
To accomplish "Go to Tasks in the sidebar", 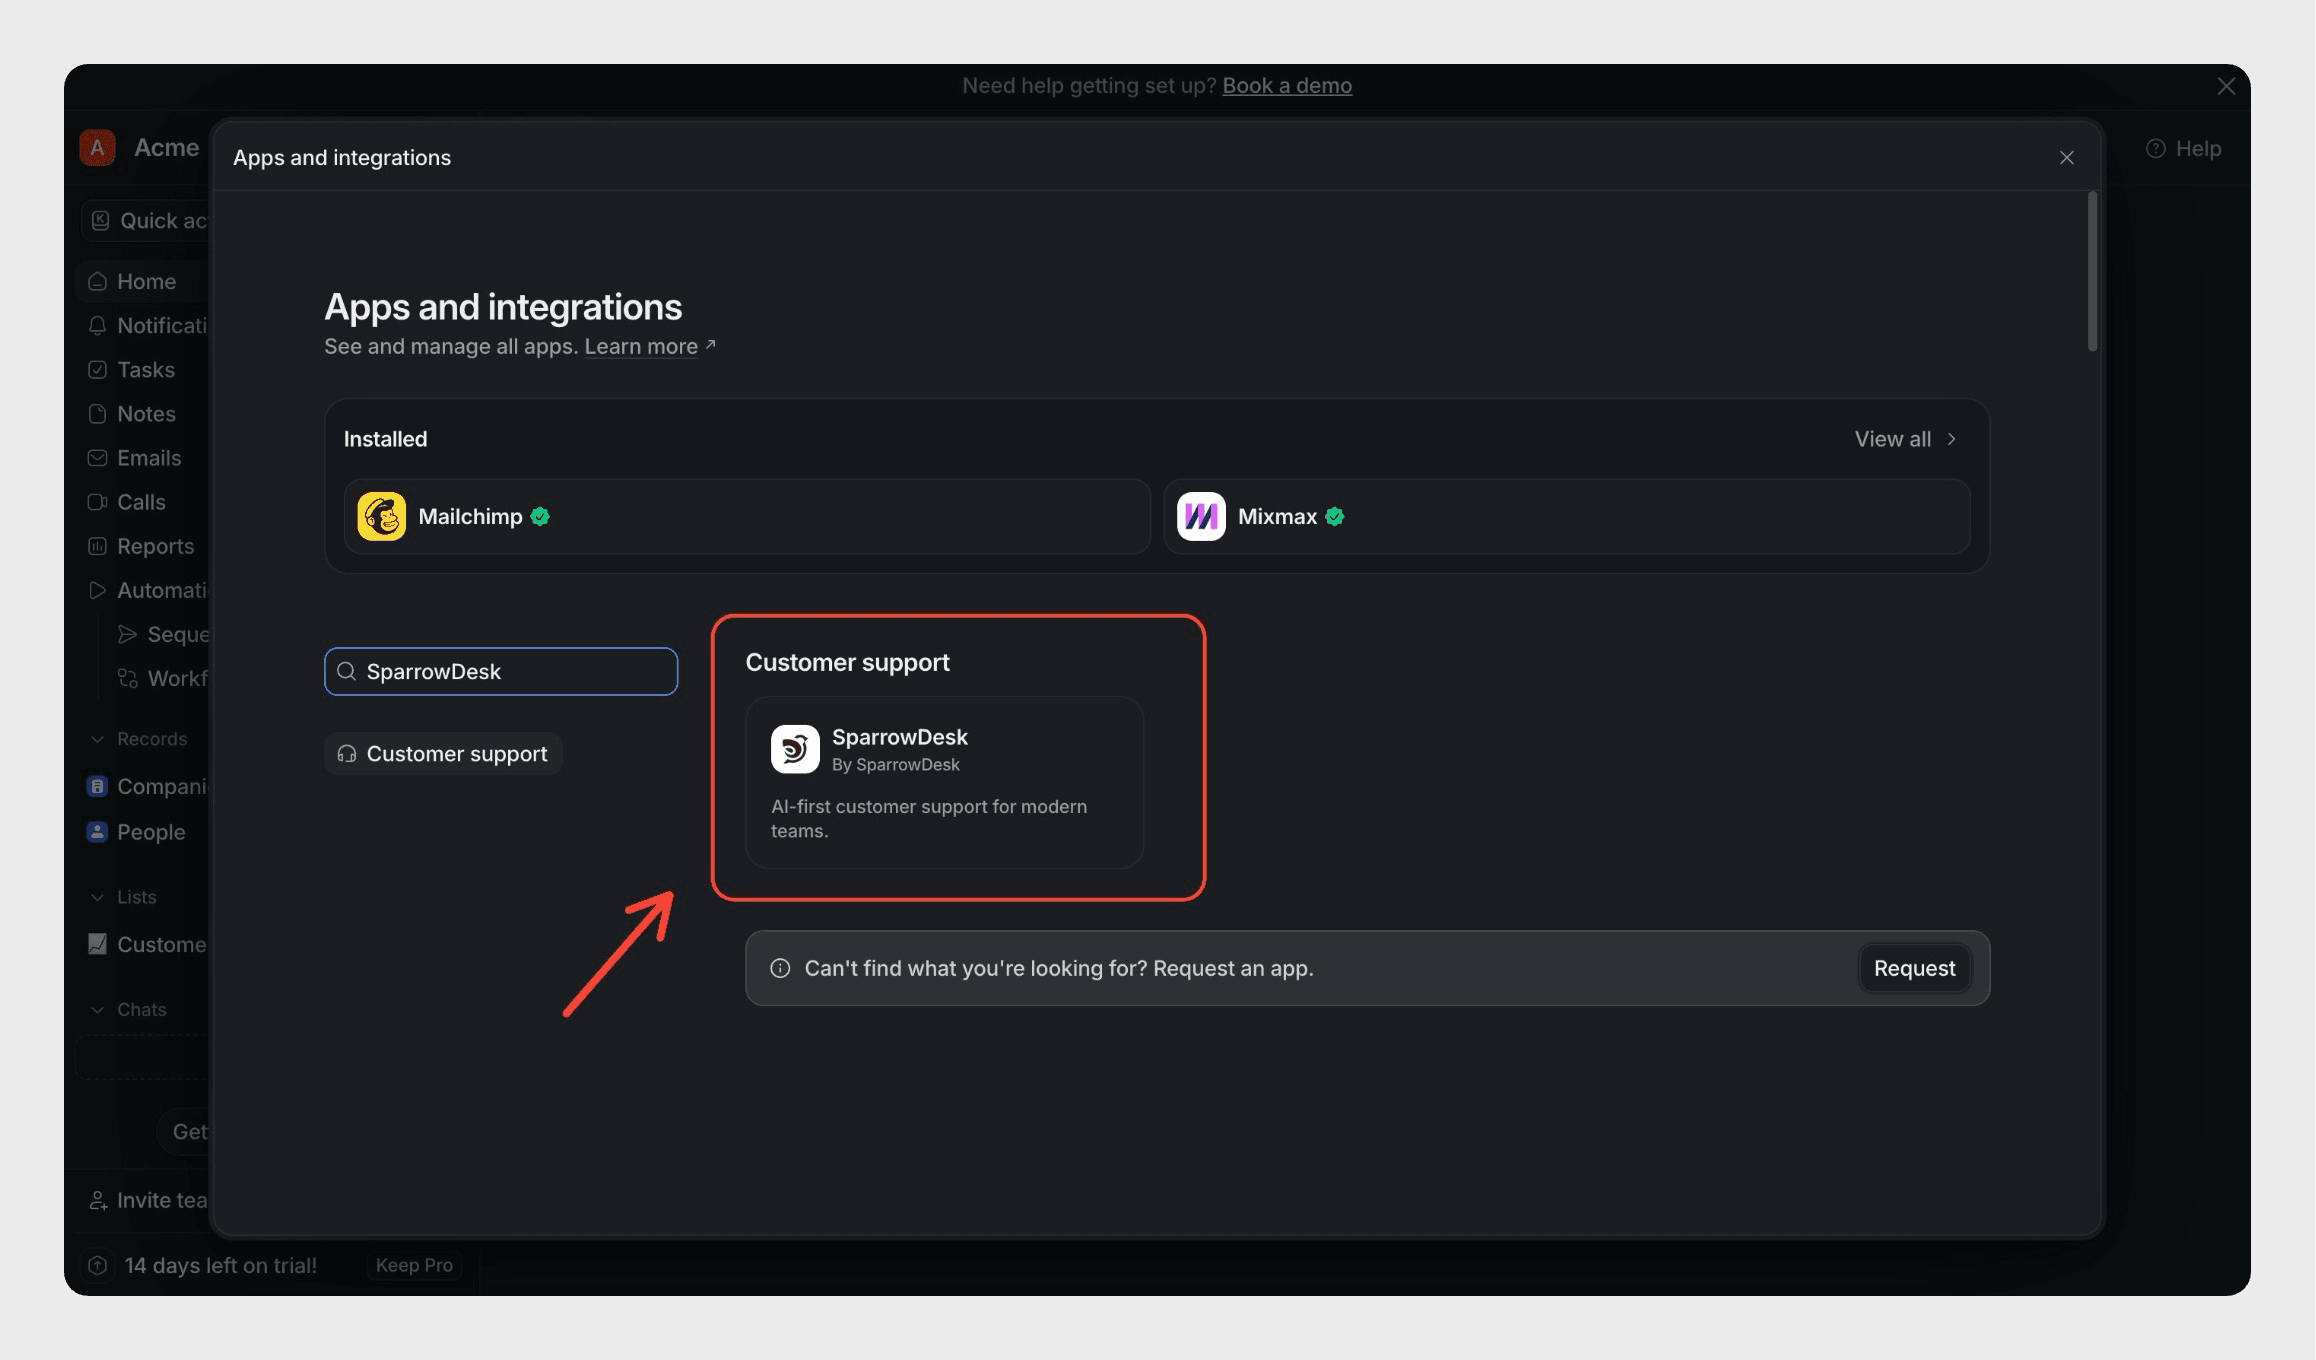I will (x=145, y=370).
